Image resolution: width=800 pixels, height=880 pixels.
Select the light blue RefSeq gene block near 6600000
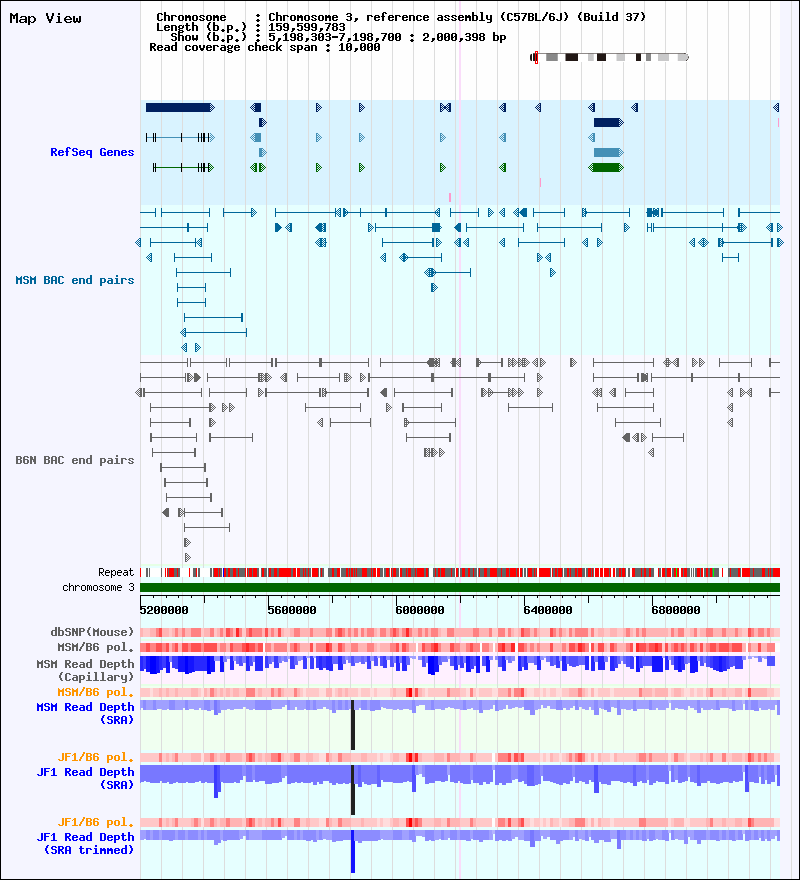click(x=609, y=152)
